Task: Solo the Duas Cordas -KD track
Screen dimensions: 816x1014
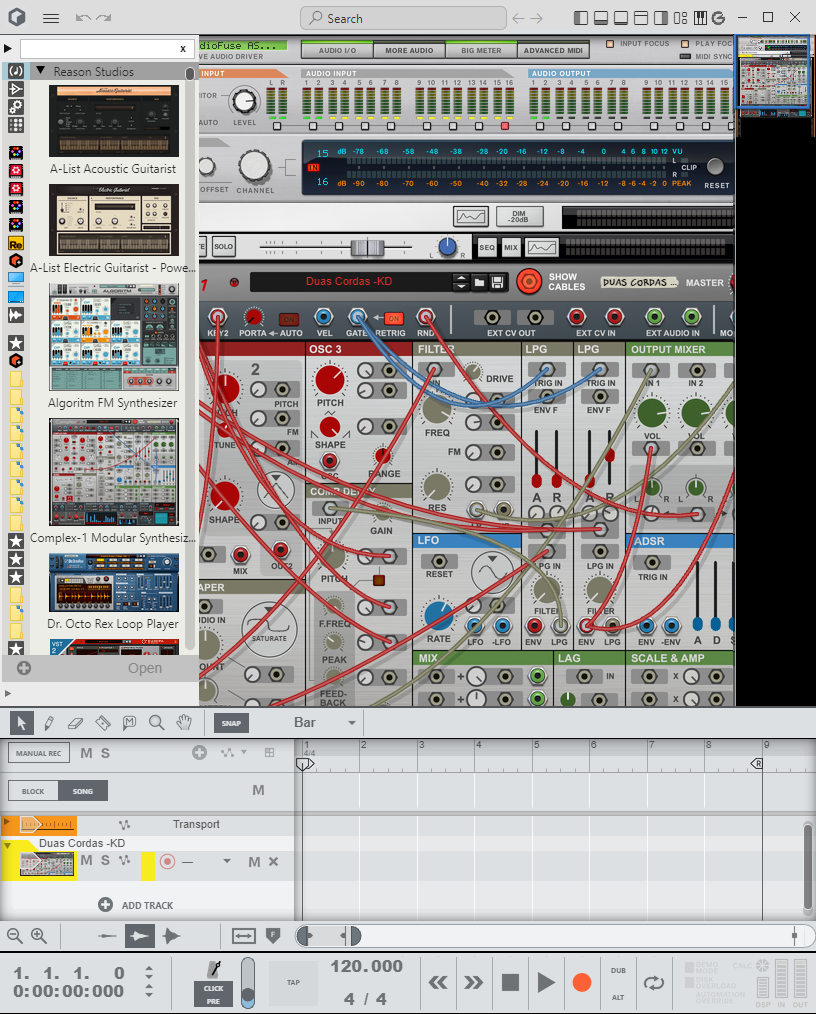Action: click(x=105, y=861)
